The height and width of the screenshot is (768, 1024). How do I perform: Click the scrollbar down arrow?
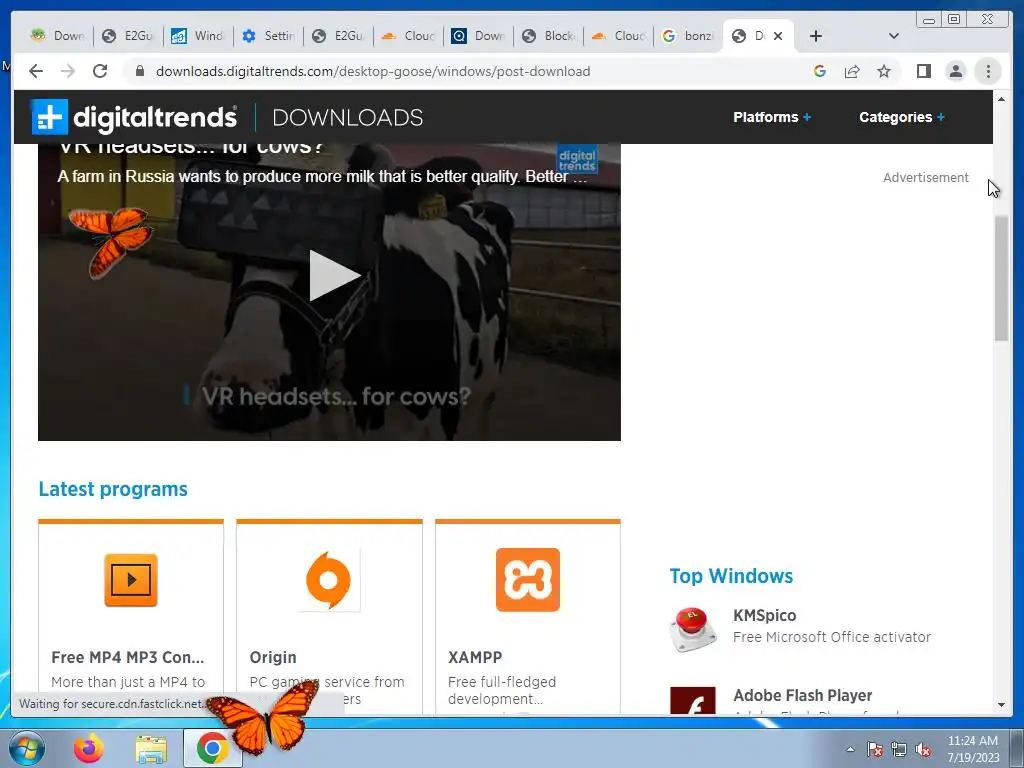[1001, 705]
